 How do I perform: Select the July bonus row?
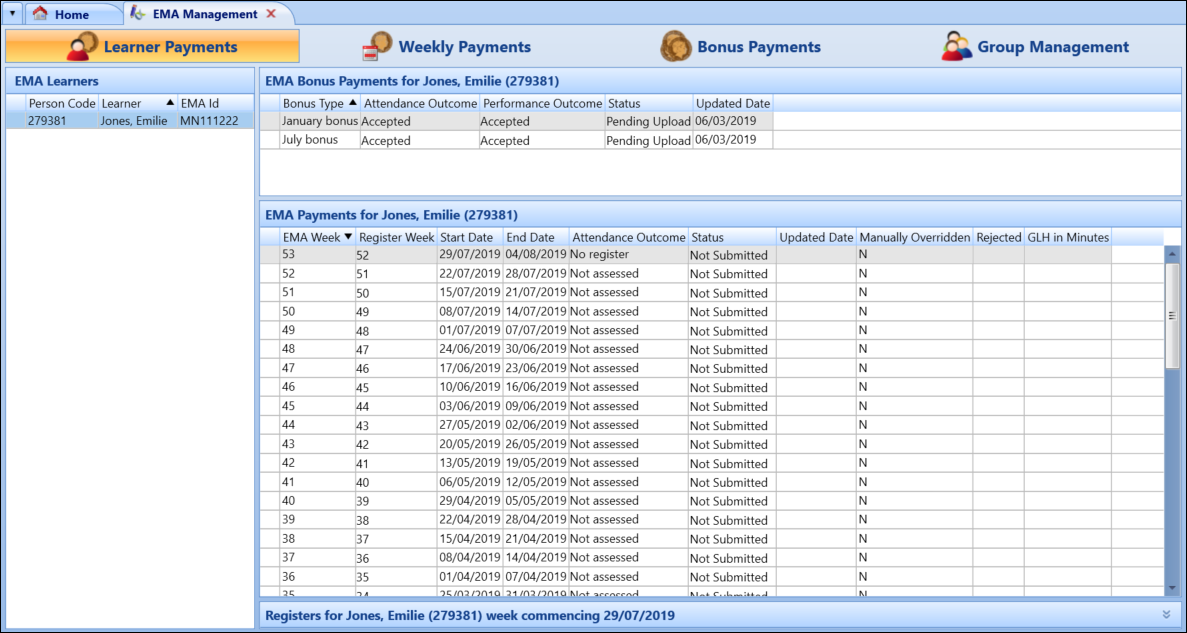point(310,140)
